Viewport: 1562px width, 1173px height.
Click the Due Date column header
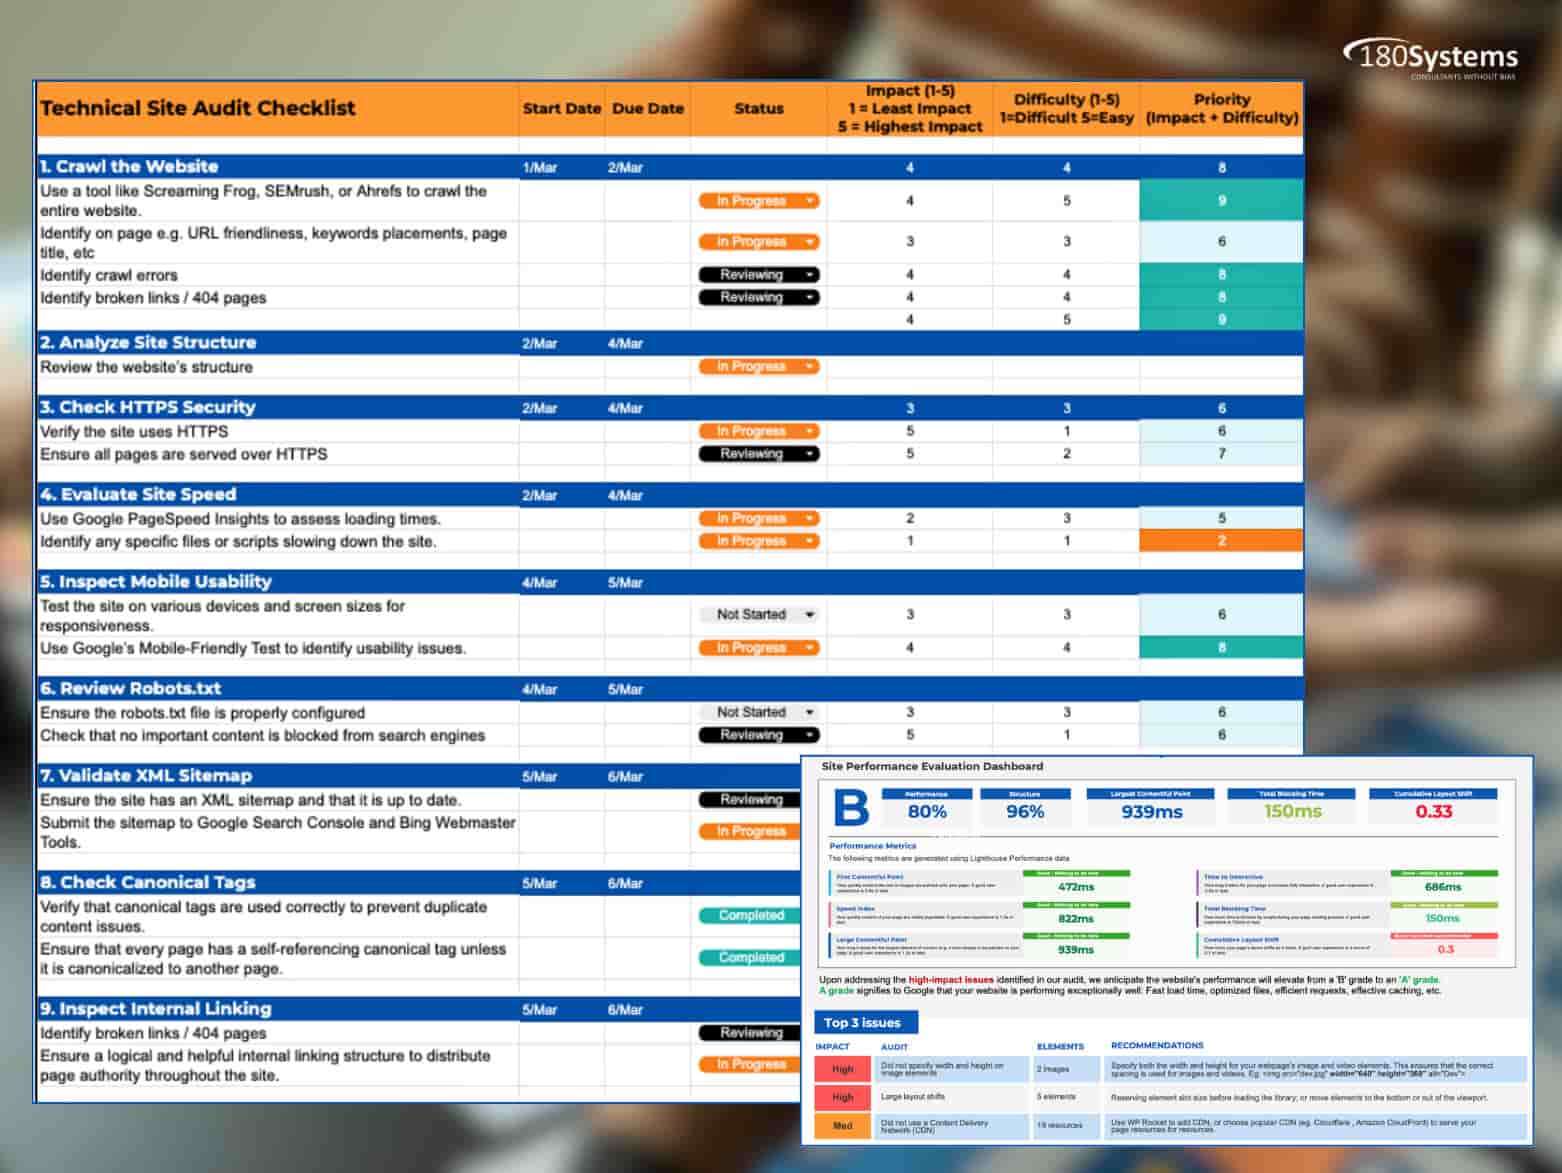(648, 109)
